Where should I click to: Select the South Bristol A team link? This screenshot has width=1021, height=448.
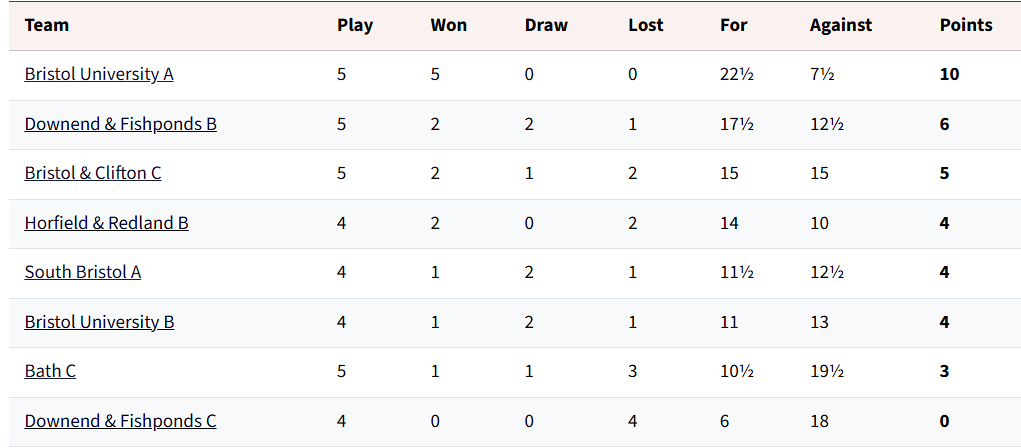click(83, 272)
